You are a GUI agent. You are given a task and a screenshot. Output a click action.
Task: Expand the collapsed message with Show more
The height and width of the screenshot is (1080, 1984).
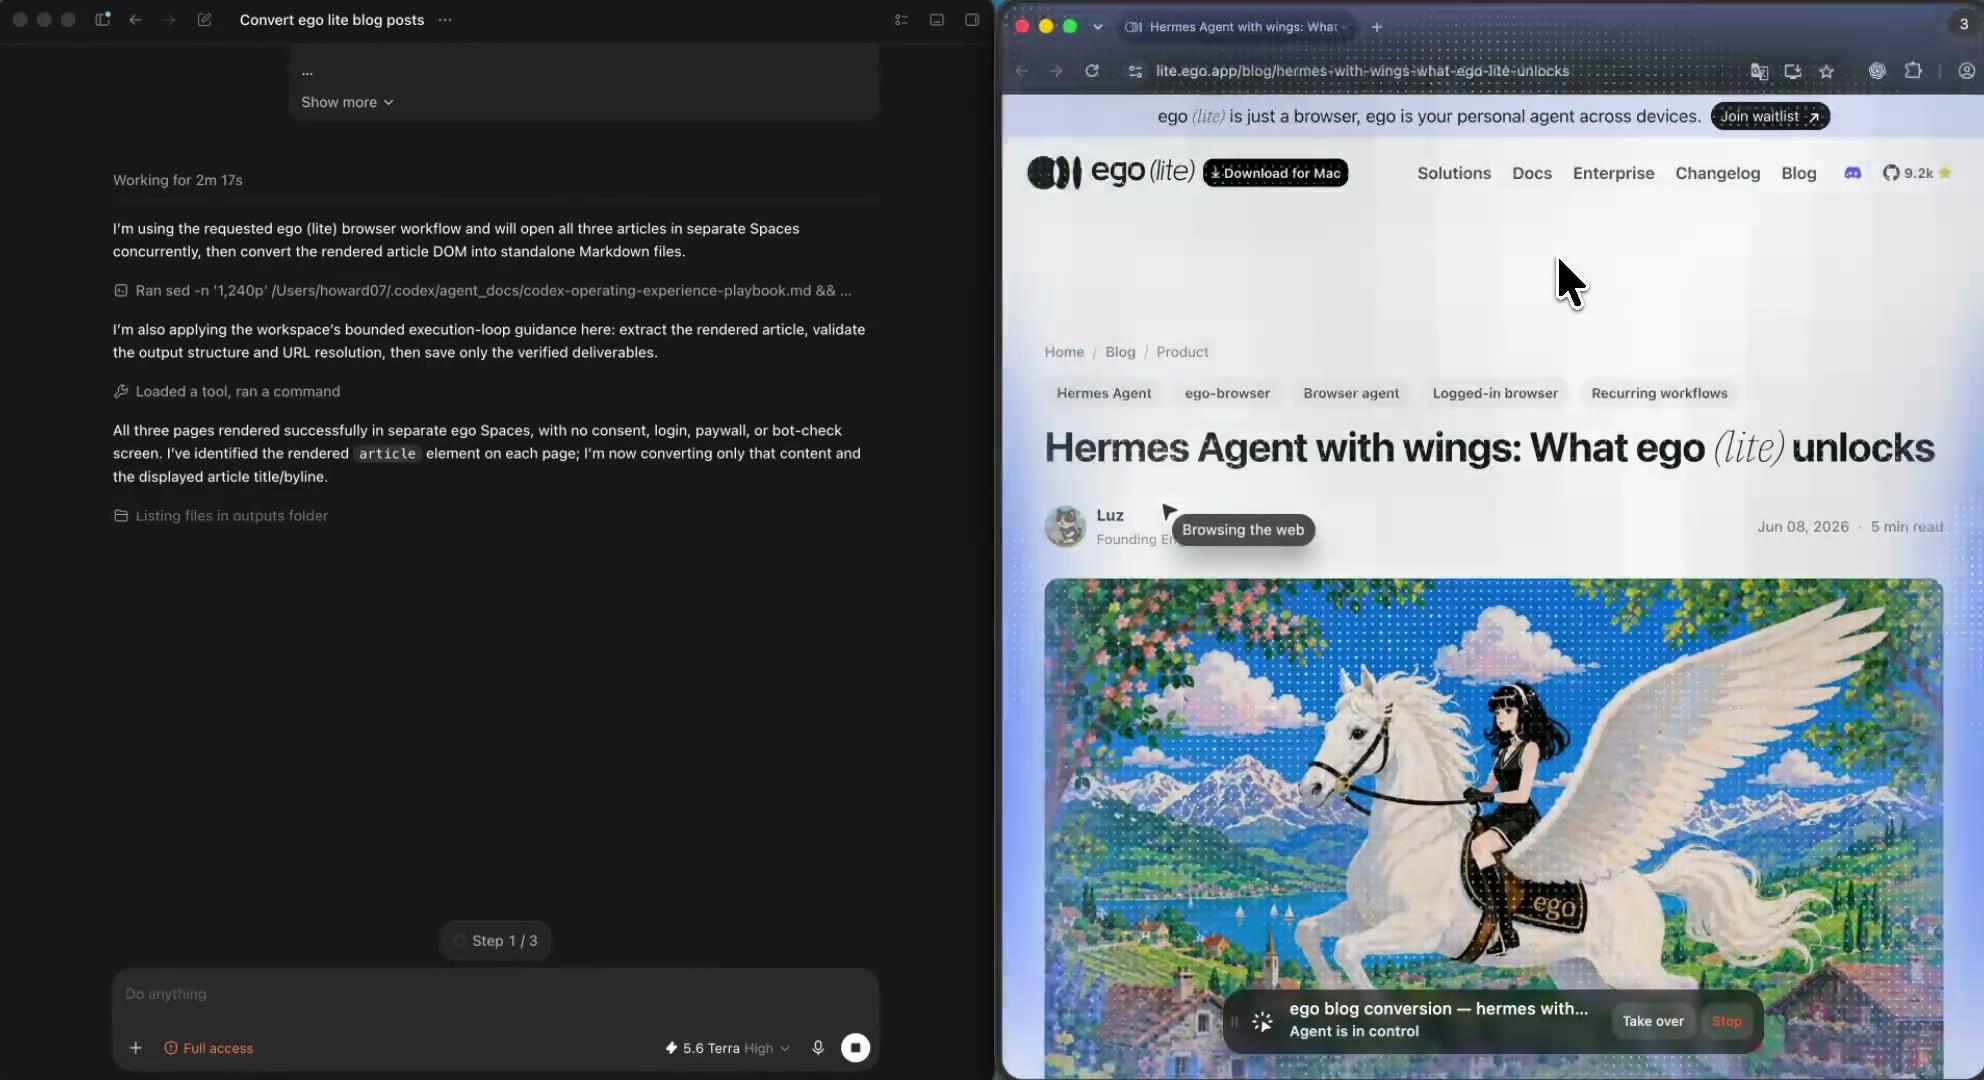pyautogui.click(x=347, y=102)
